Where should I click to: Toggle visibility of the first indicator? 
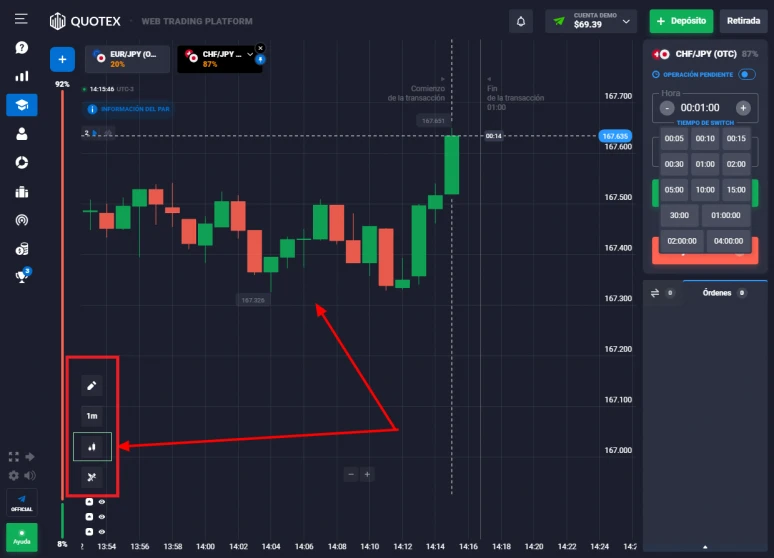pos(102,502)
